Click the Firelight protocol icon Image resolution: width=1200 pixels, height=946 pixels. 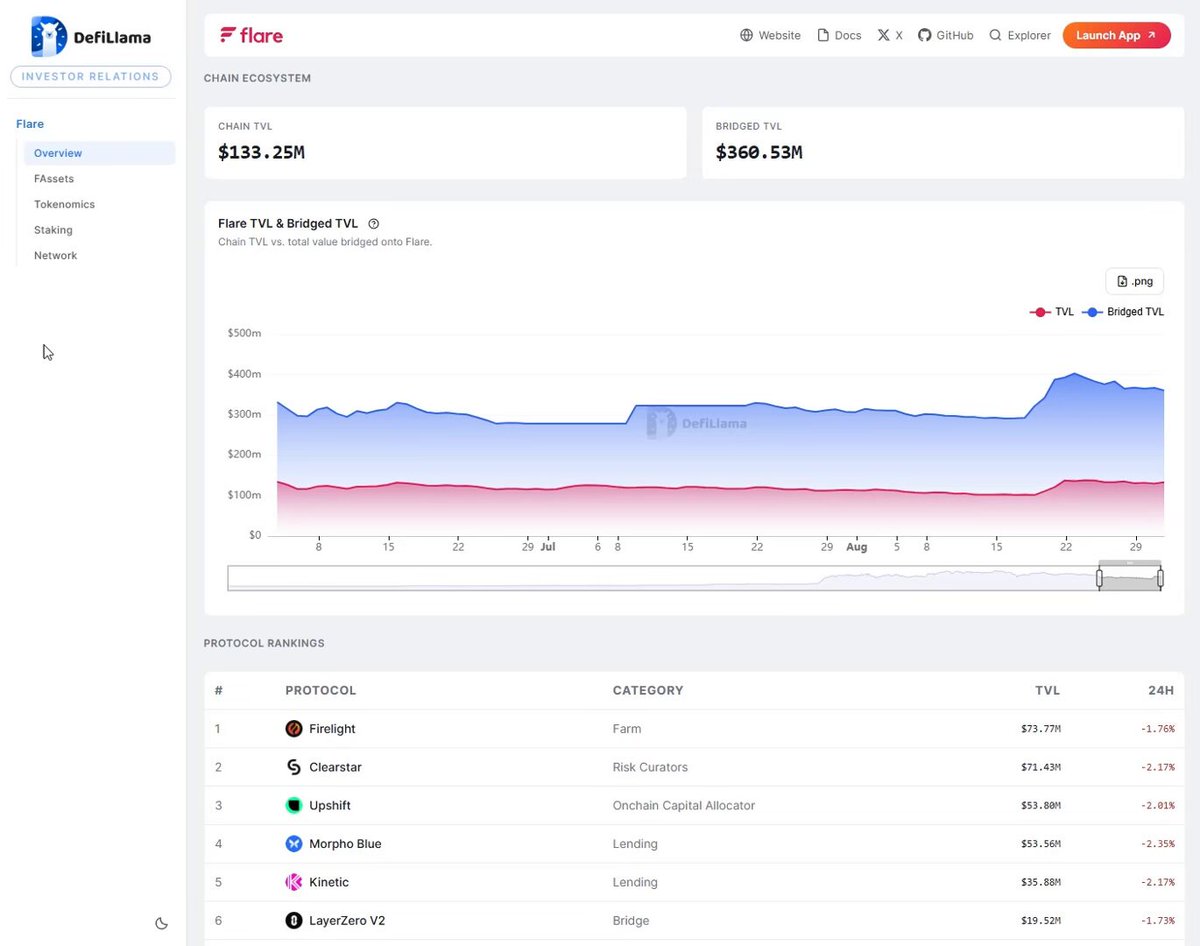coord(293,729)
